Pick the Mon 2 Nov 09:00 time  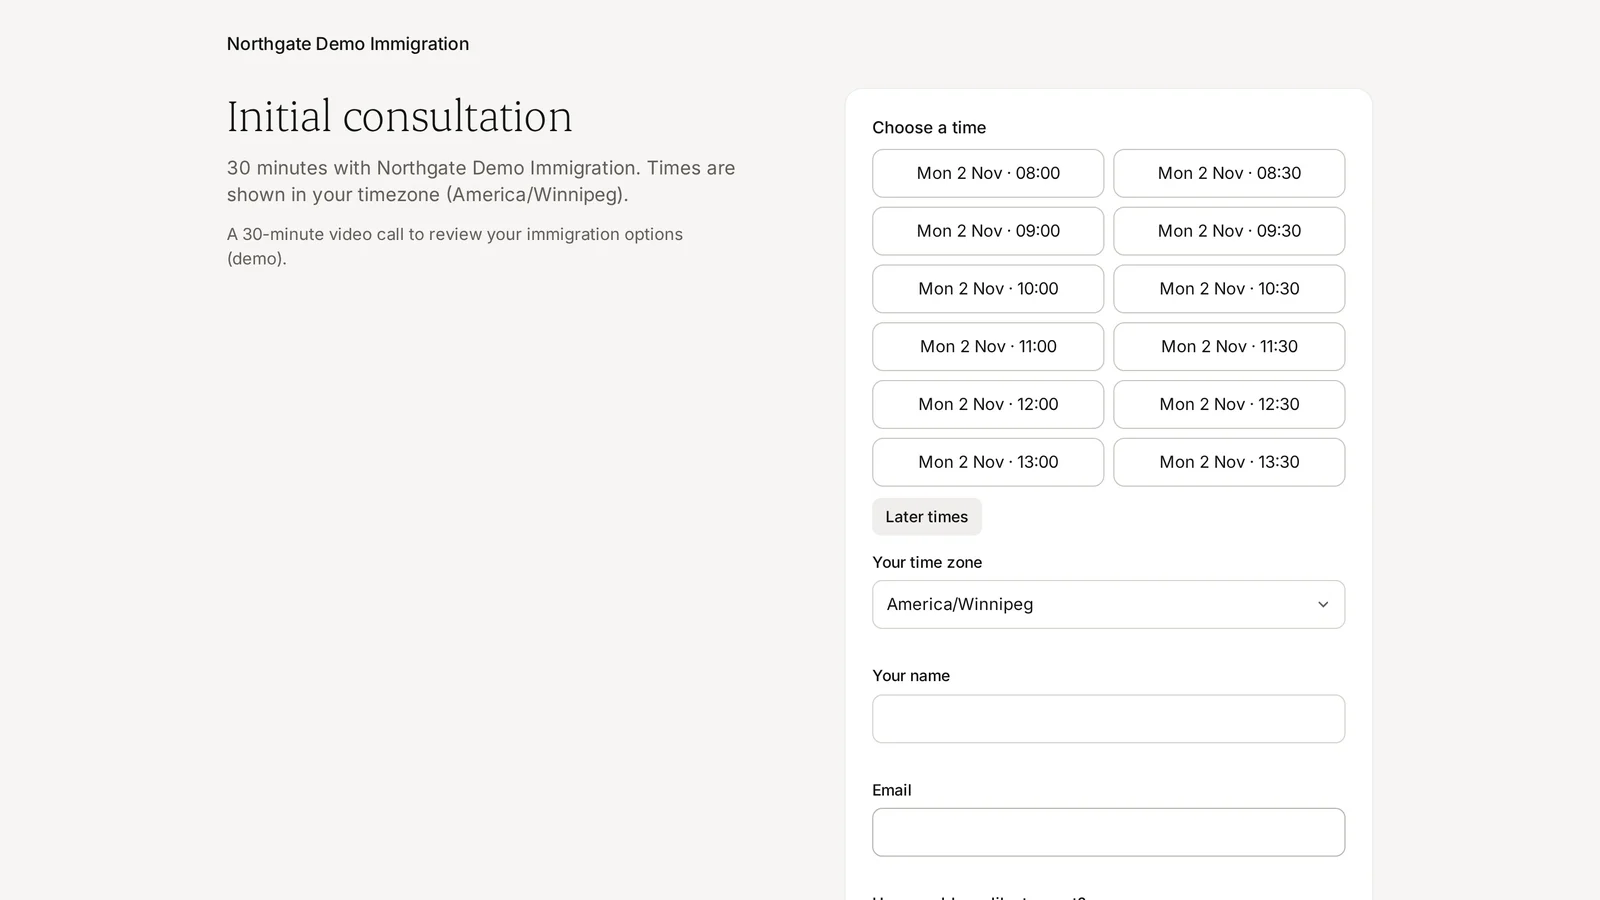pyautogui.click(x=988, y=231)
